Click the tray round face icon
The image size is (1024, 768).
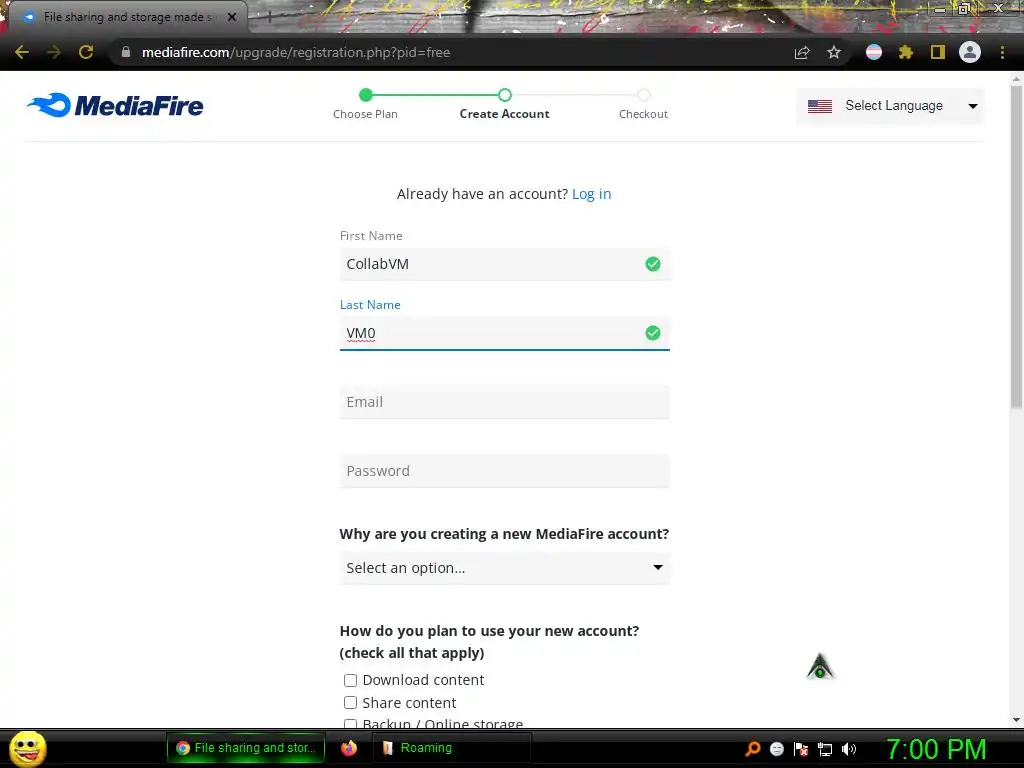776,749
